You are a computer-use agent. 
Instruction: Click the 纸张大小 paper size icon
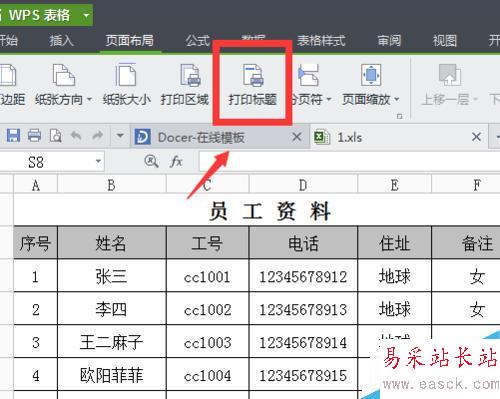126,75
